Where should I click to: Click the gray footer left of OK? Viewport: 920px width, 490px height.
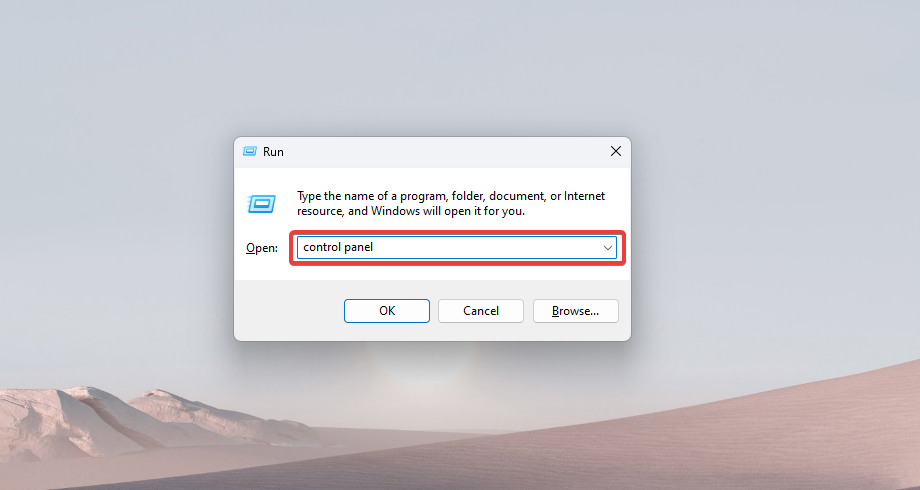[x=288, y=310]
